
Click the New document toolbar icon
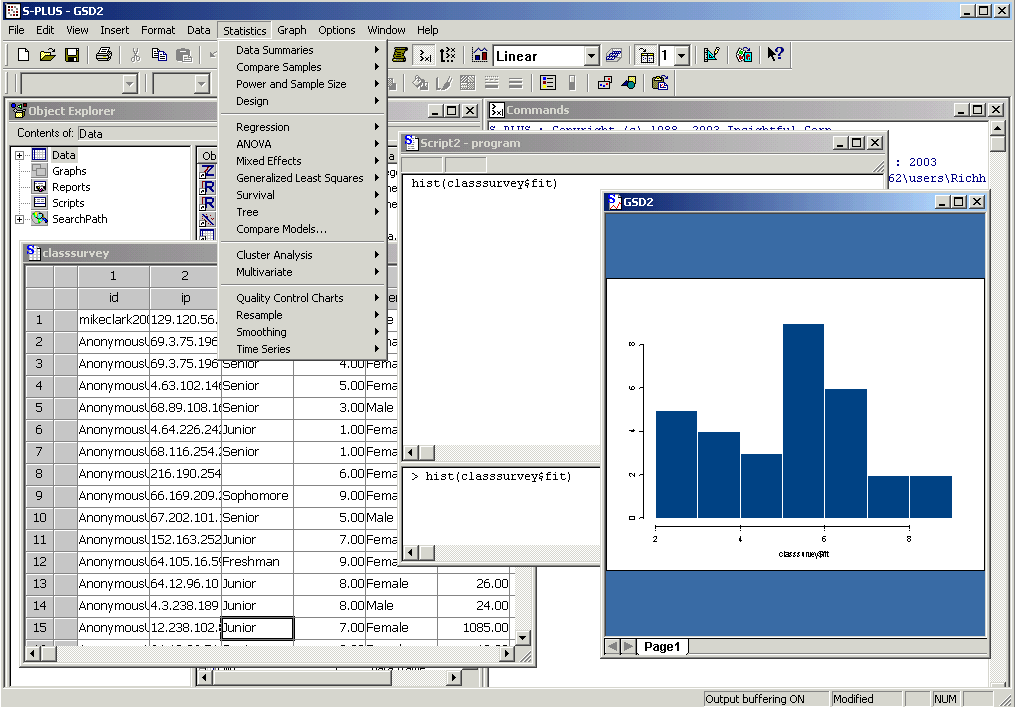(23, 56)
